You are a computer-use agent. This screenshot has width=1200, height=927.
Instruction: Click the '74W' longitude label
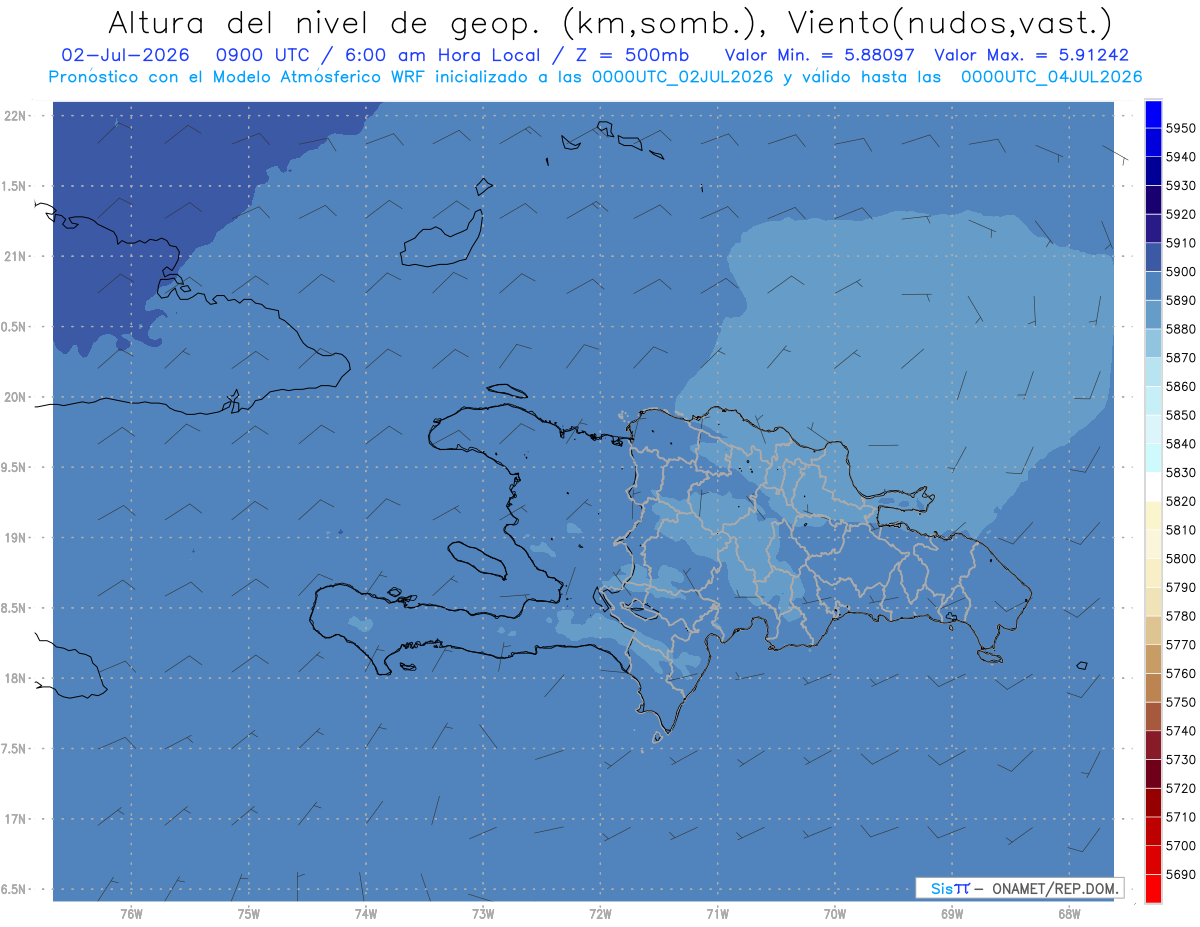[x=365, y=914]
